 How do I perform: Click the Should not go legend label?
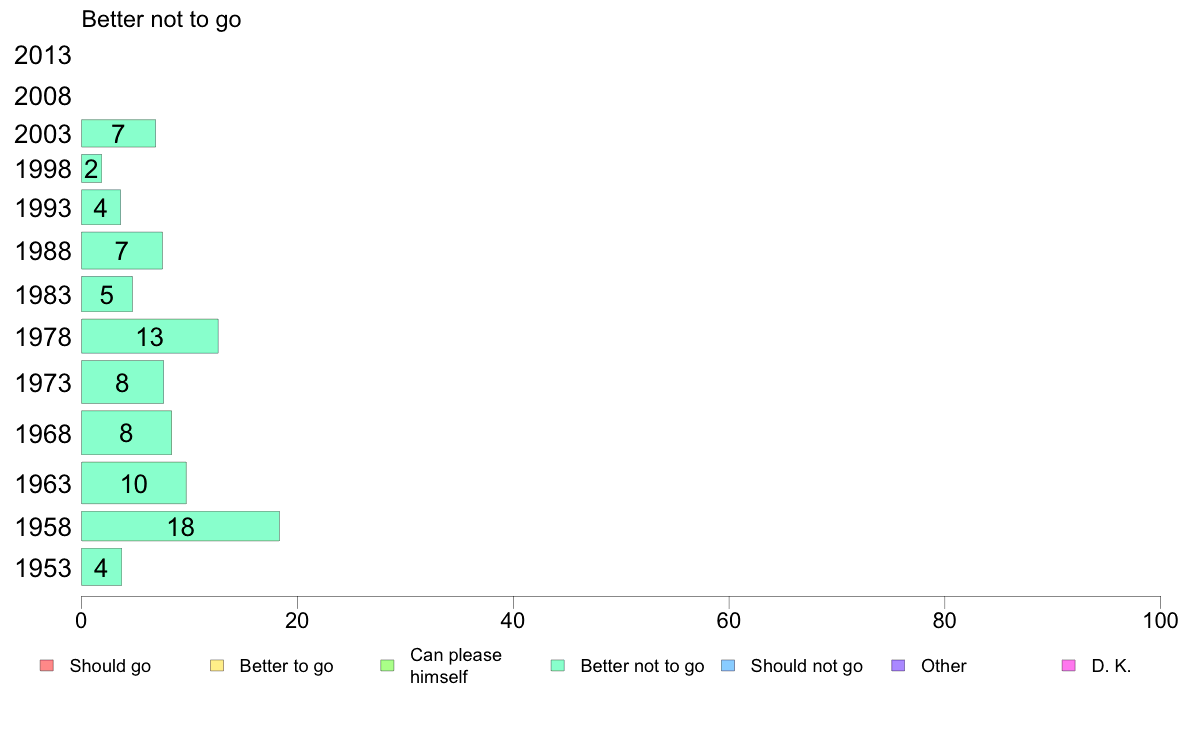point(807,666)
